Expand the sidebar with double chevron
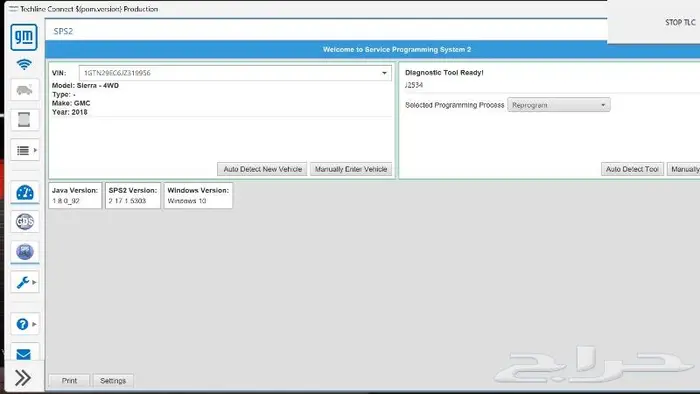Image resolution: width=700 pixels, height=394 pixels. coord(23,377)
